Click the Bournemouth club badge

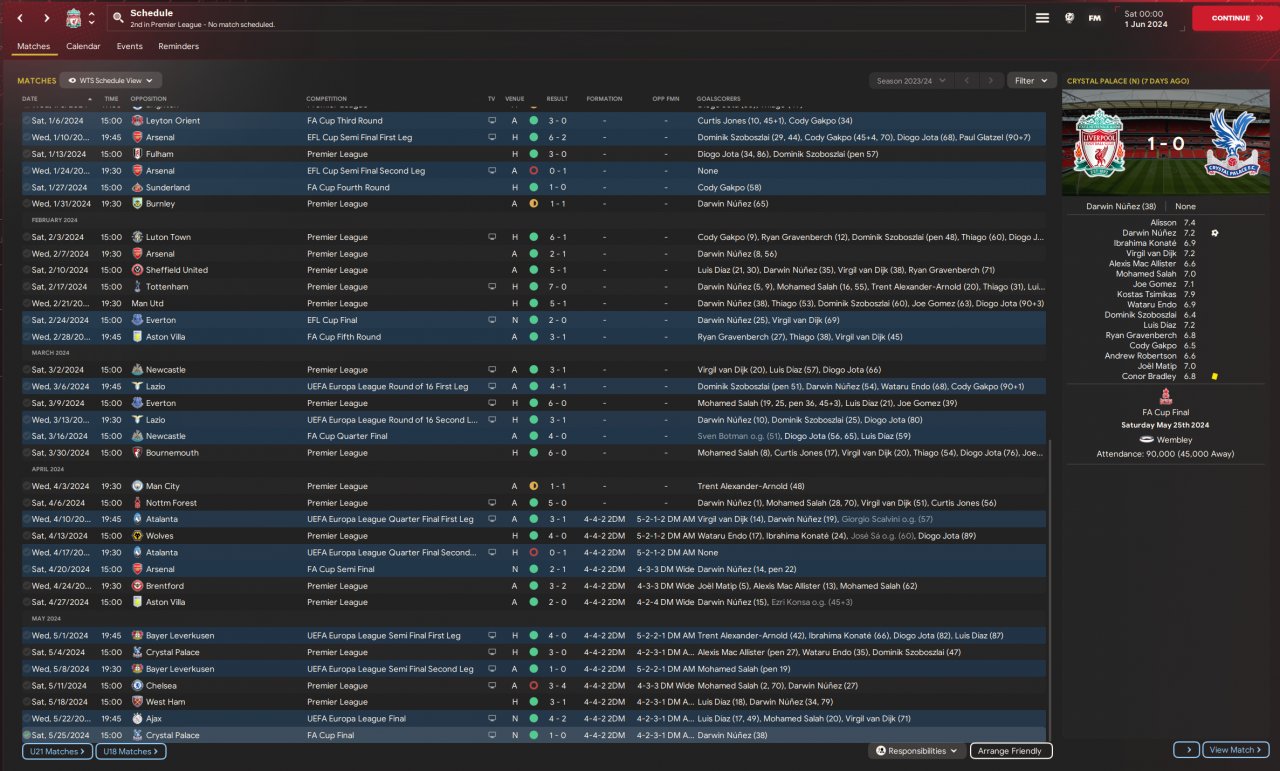click(138, 453)
